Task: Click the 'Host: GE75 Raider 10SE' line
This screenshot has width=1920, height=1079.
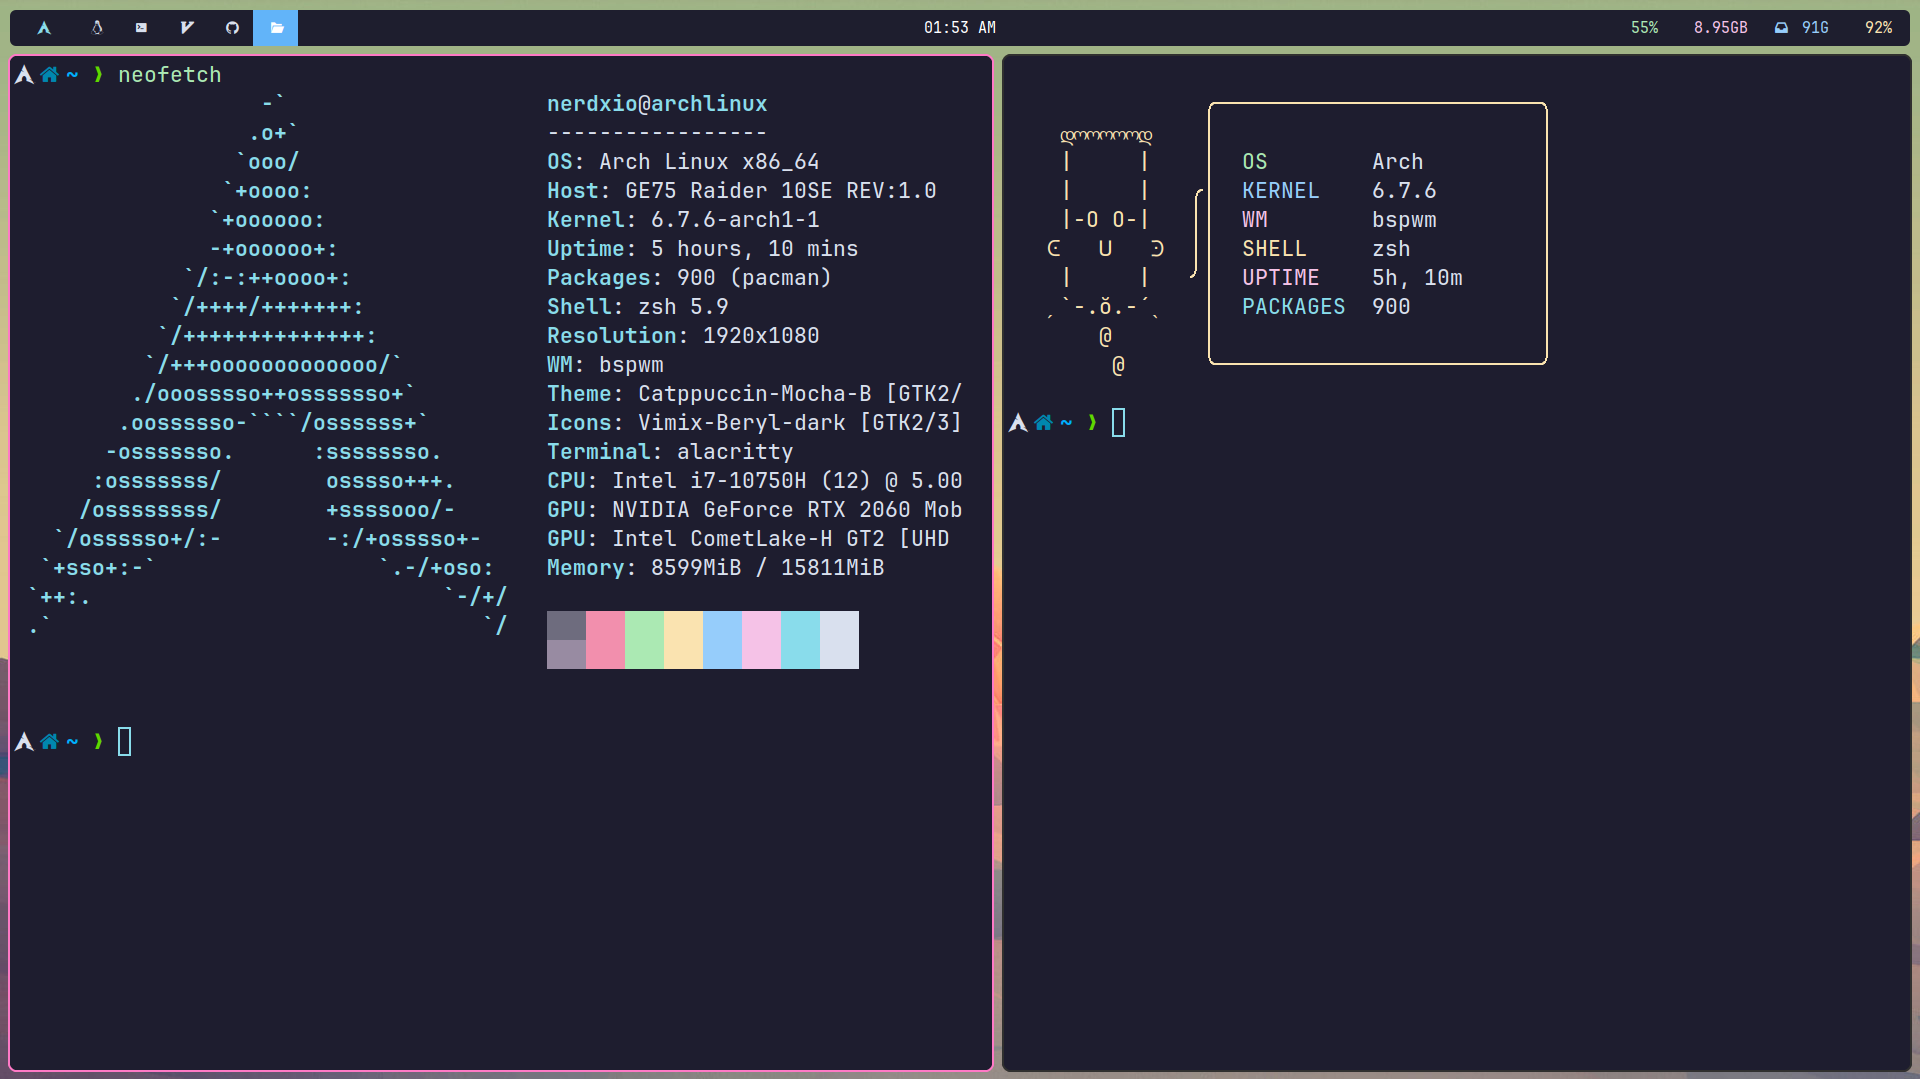Action: coord(741,191)
